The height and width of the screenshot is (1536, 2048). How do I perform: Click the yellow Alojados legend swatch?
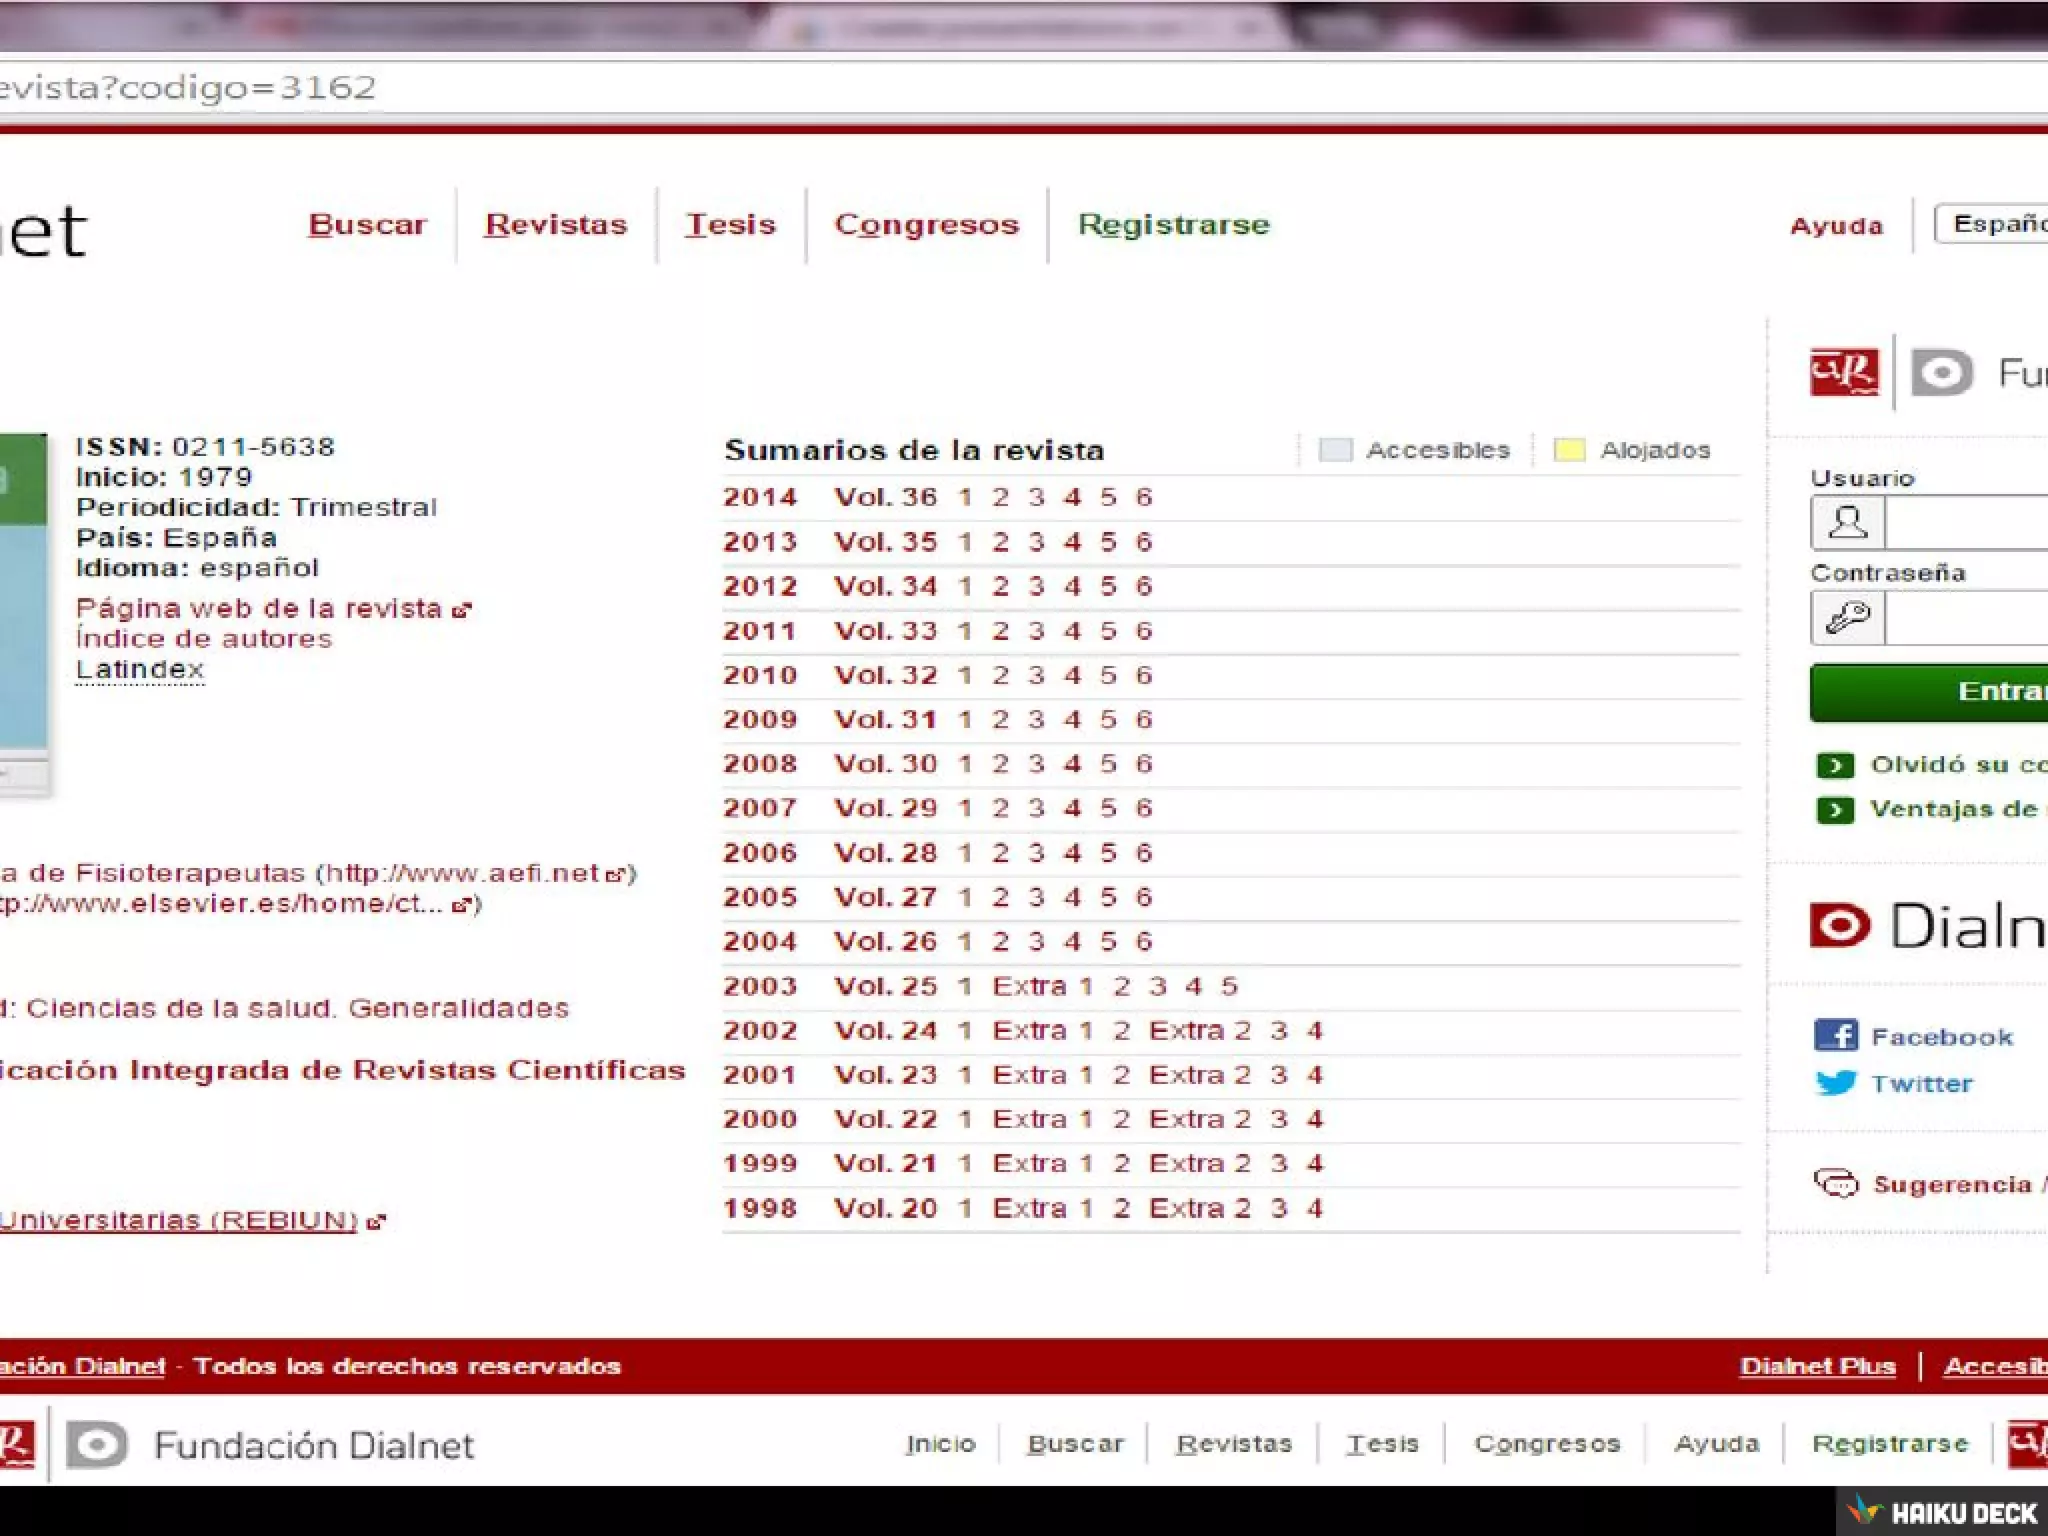point(1568,450)
